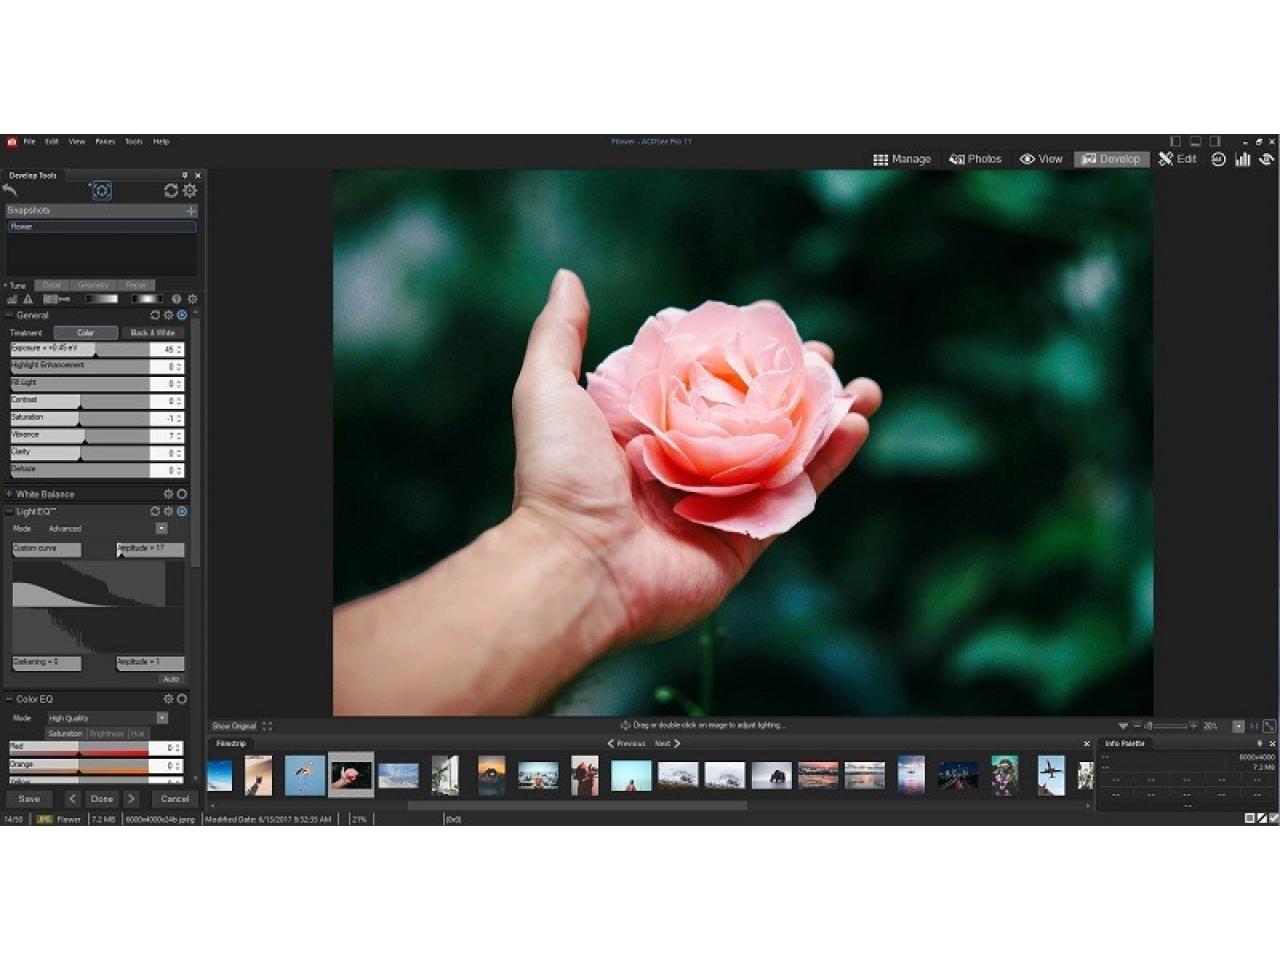Click the Contrast slider
This screenshot has height=960, width=1280.
click(80, 401)
